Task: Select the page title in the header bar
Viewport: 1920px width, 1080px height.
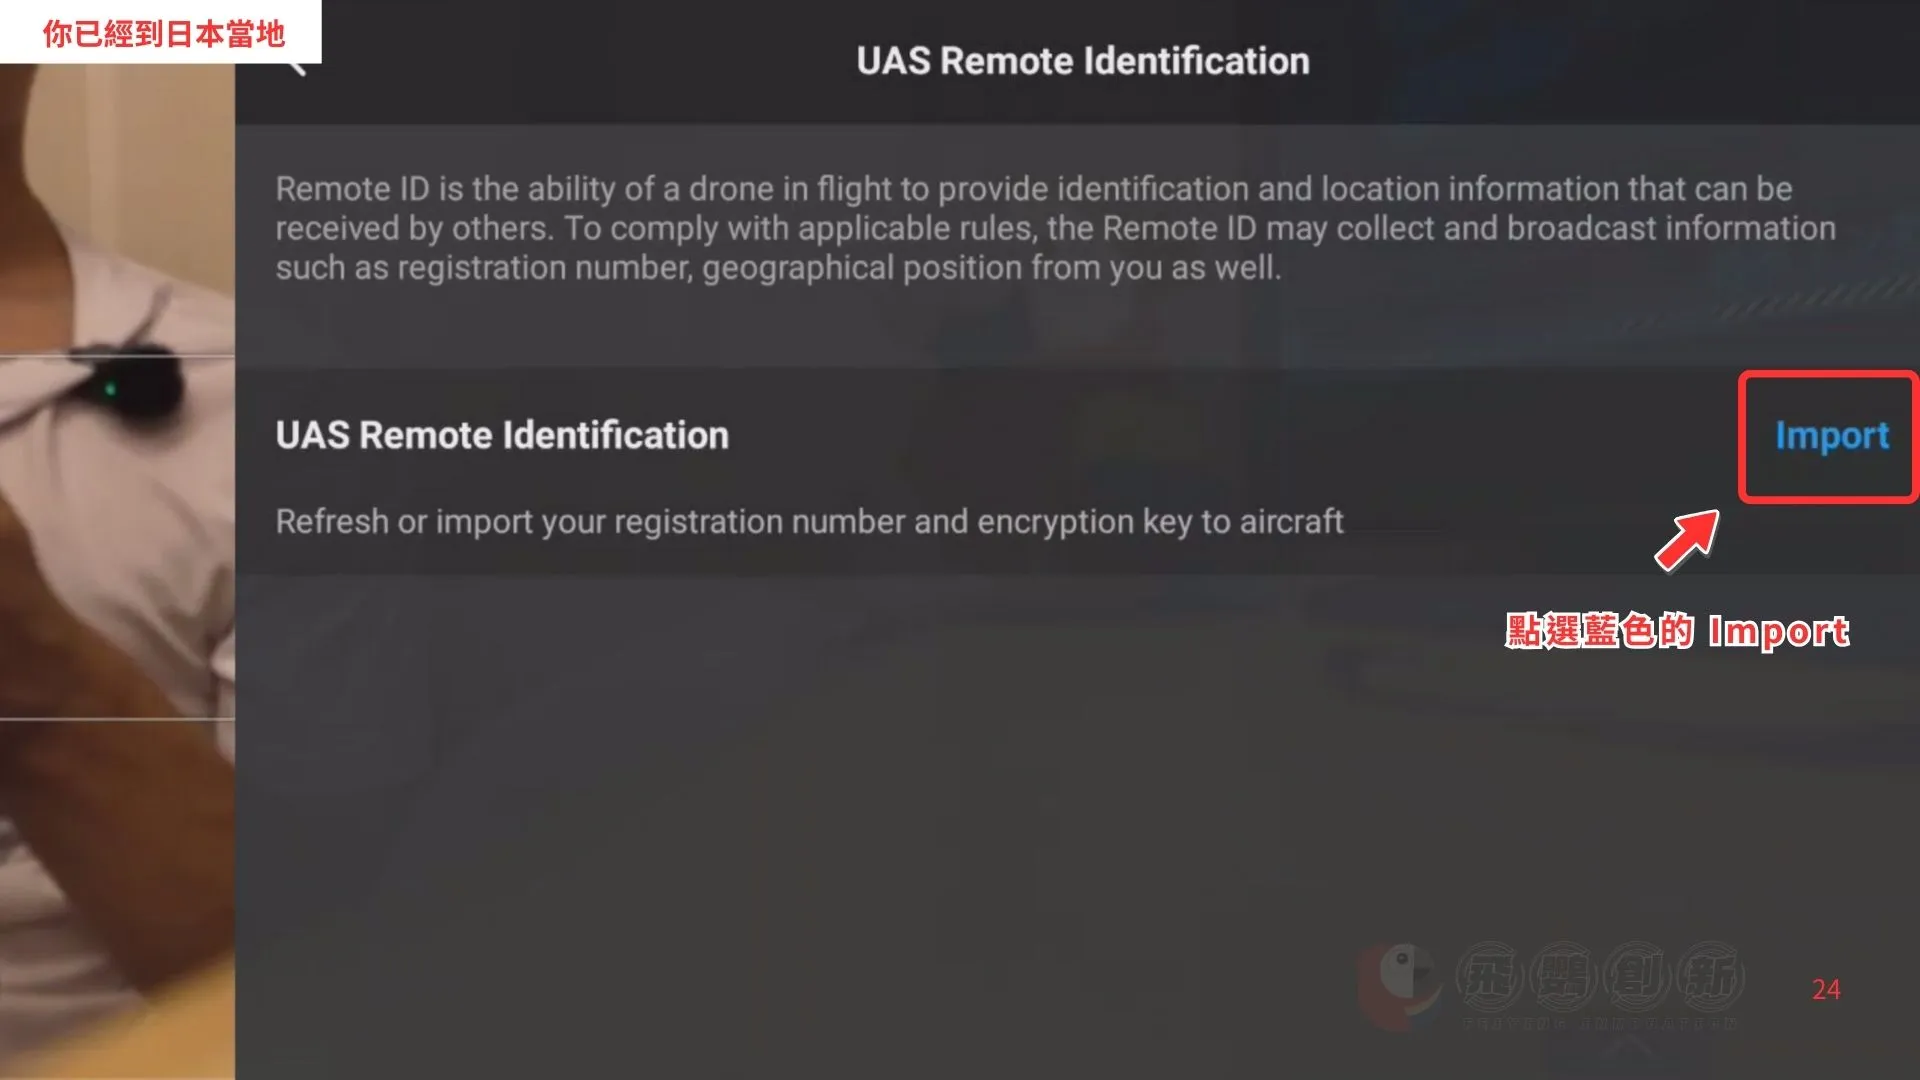Action: point(1082,61)
